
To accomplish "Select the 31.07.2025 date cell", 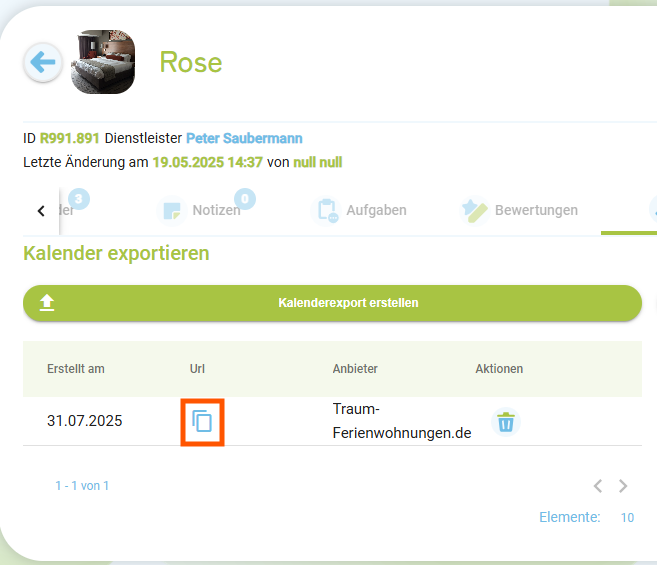I will coord(85,421).
